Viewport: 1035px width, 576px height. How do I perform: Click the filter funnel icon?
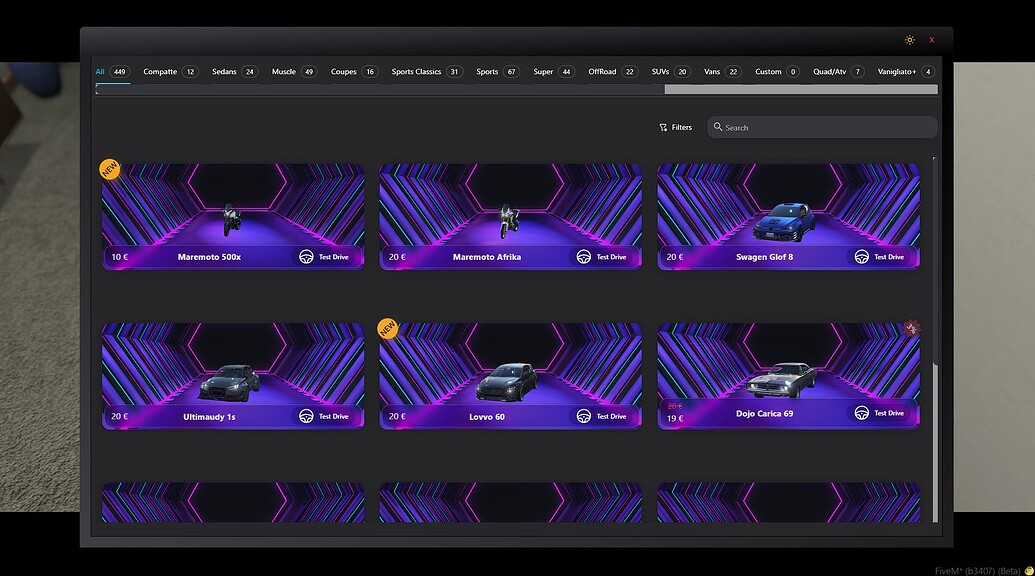pyautogui.click(x=663, y=127)
